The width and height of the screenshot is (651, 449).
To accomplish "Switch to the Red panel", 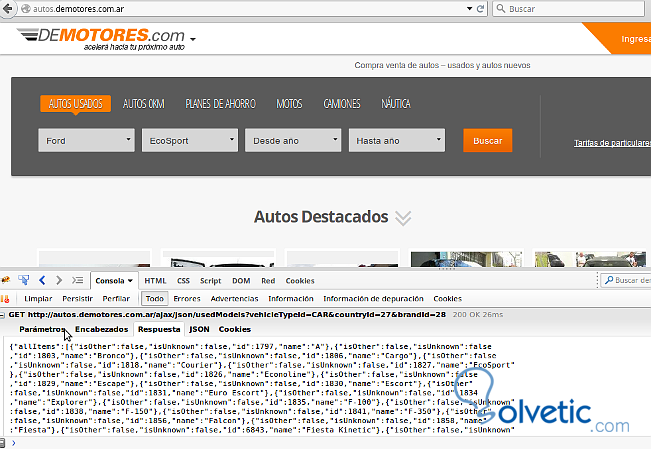I will click(268, 281).
